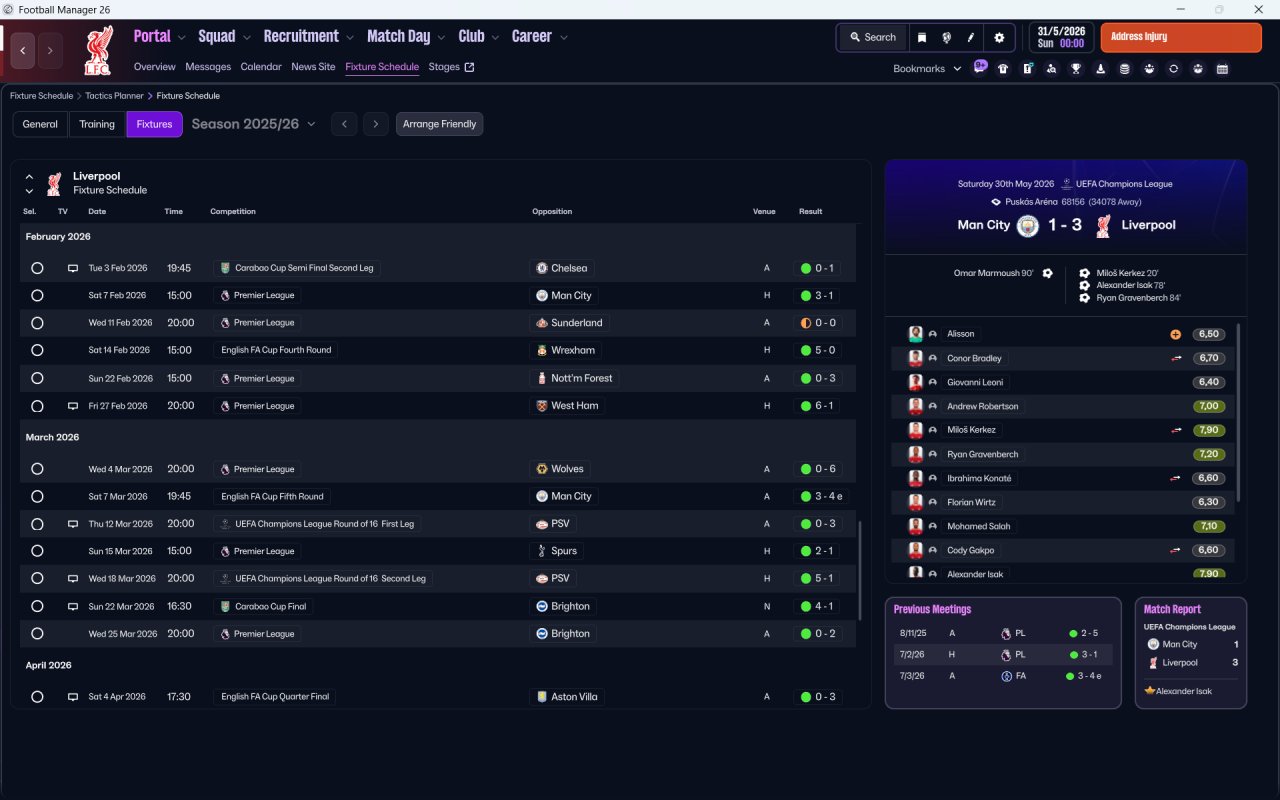The height and width of the screenshot is (800, 1280).
Task: Select the Wolves fixture radio button
Action: click(x=37, y=469)
